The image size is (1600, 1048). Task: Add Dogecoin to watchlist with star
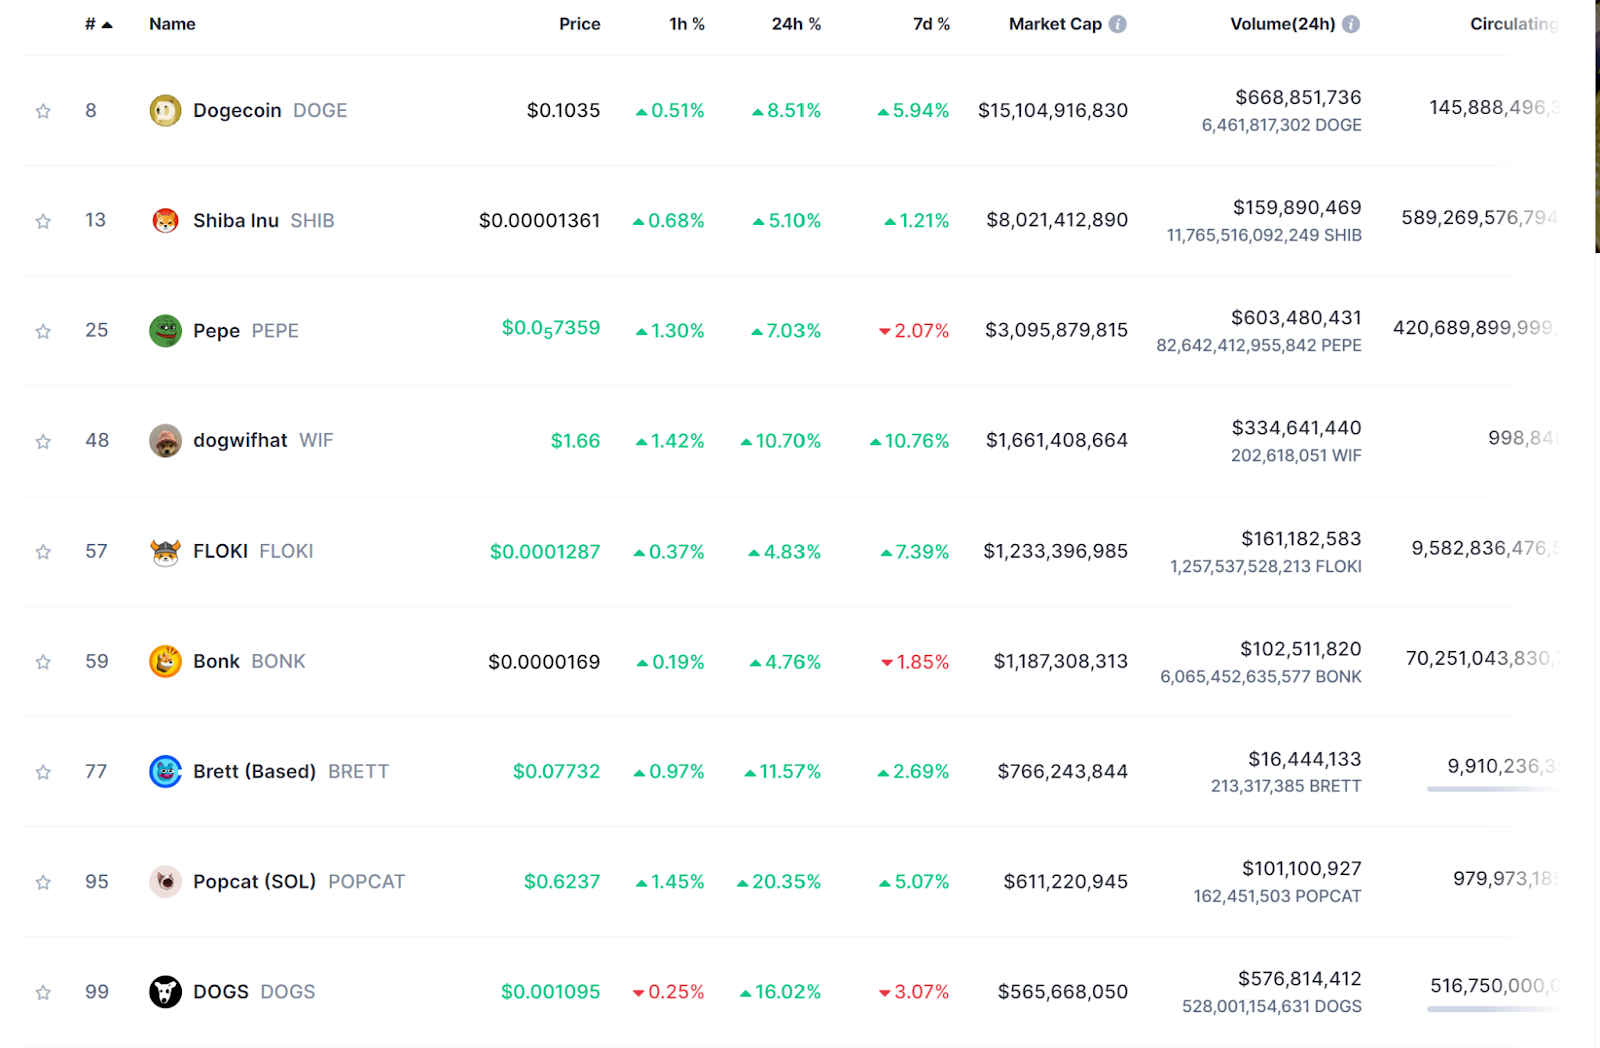coord(43,111)
